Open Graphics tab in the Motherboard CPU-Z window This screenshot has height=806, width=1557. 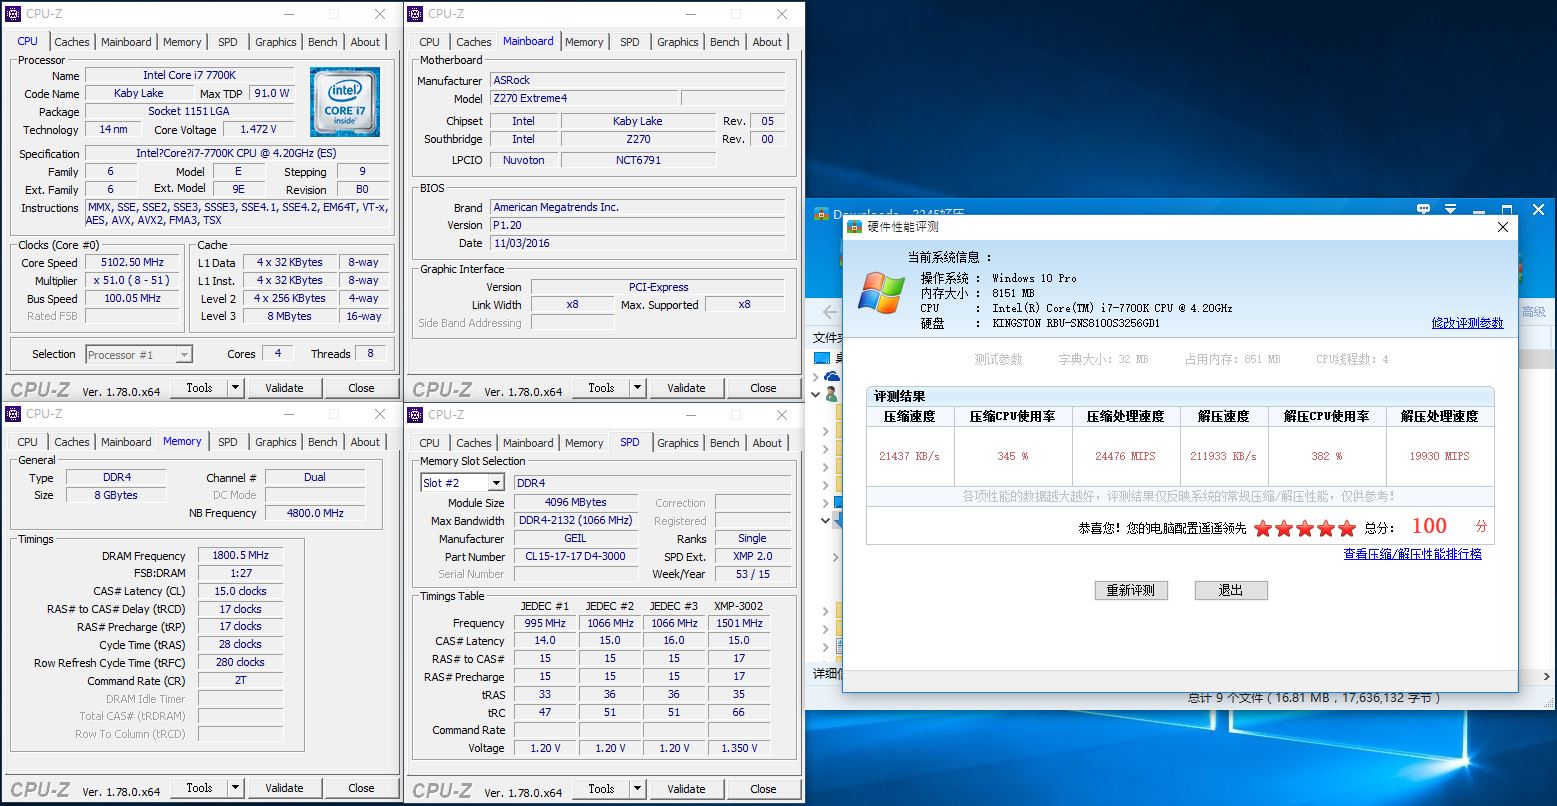click(678, 42)
